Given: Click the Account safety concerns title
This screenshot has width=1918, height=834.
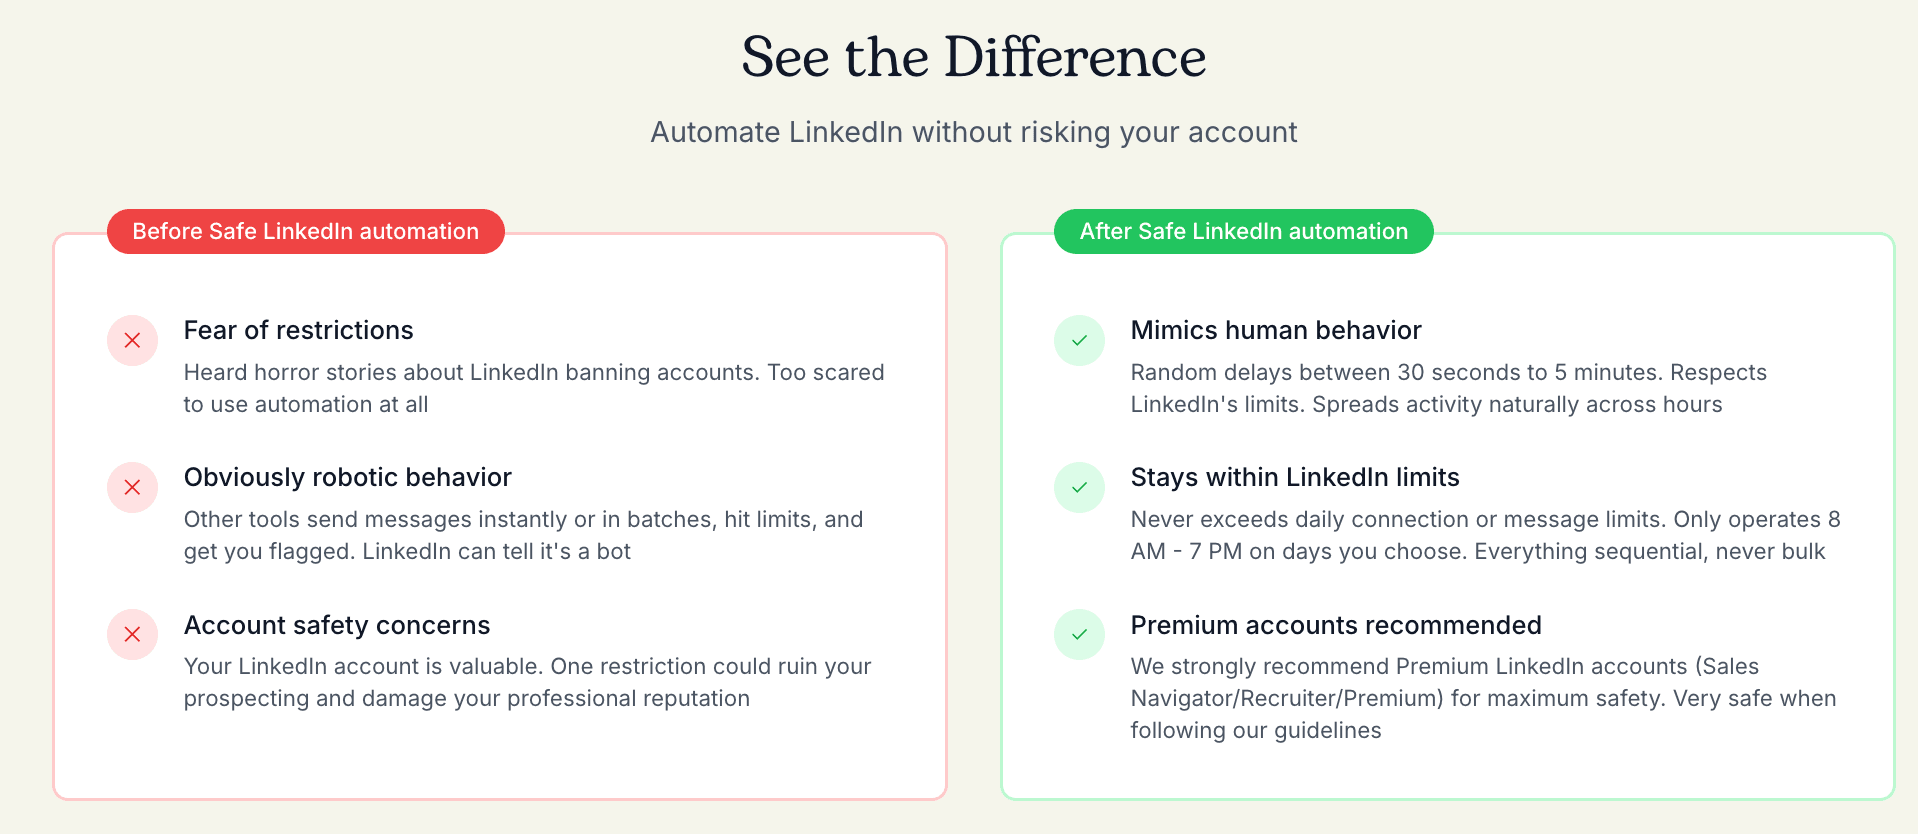Looking at the screenshot, I should coord(336,626).
